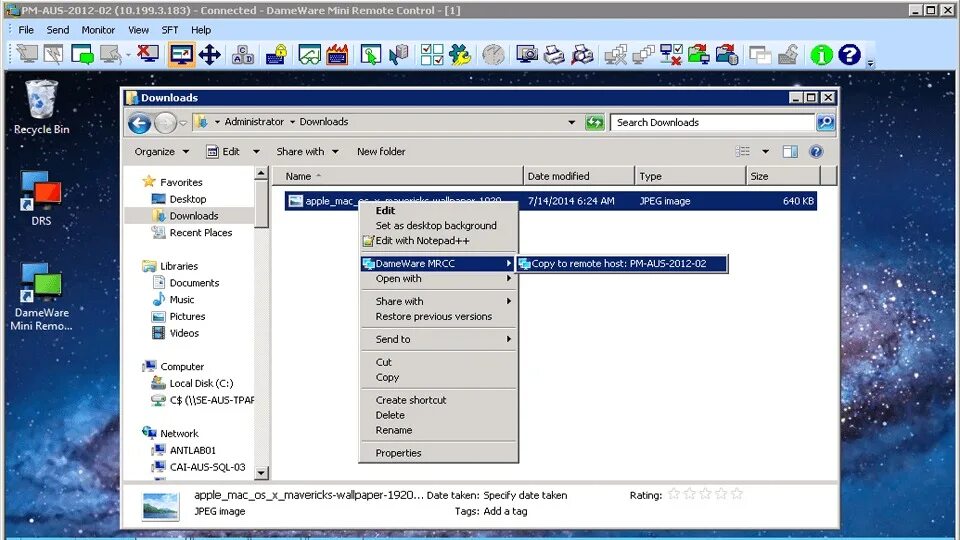
Task: Choose Set as desktop background
Action: (436, 225)
